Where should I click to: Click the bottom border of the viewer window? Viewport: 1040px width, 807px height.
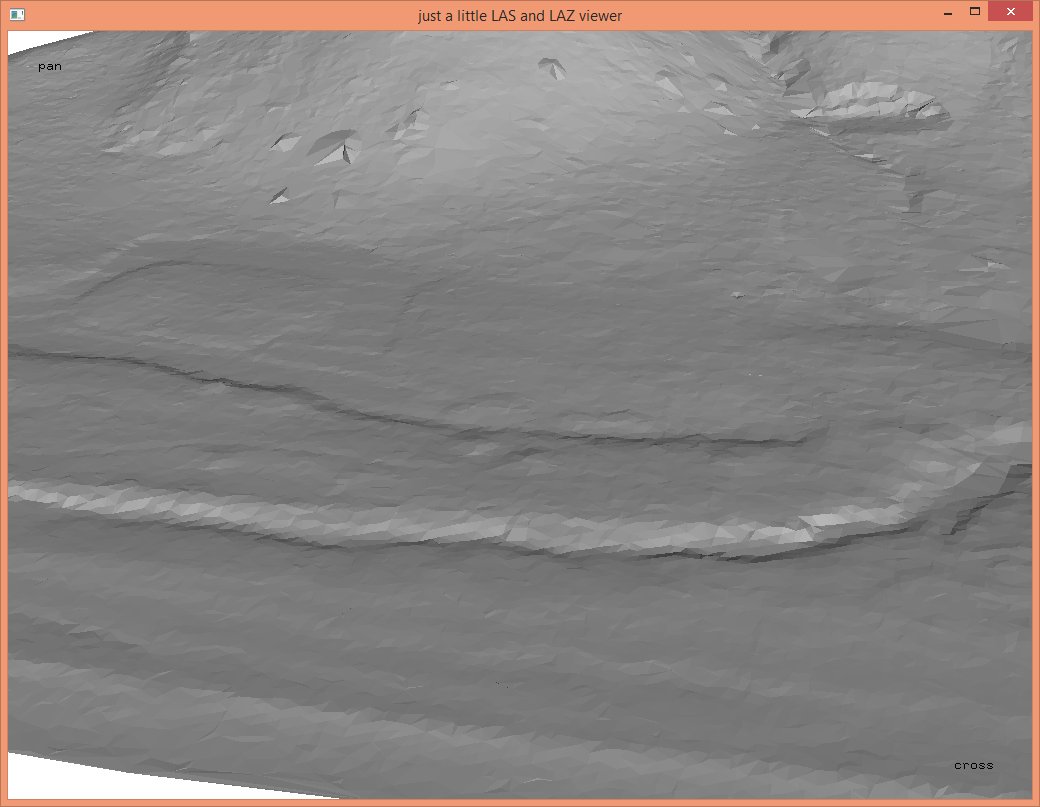pyautogui.click(x=520, y=802)
